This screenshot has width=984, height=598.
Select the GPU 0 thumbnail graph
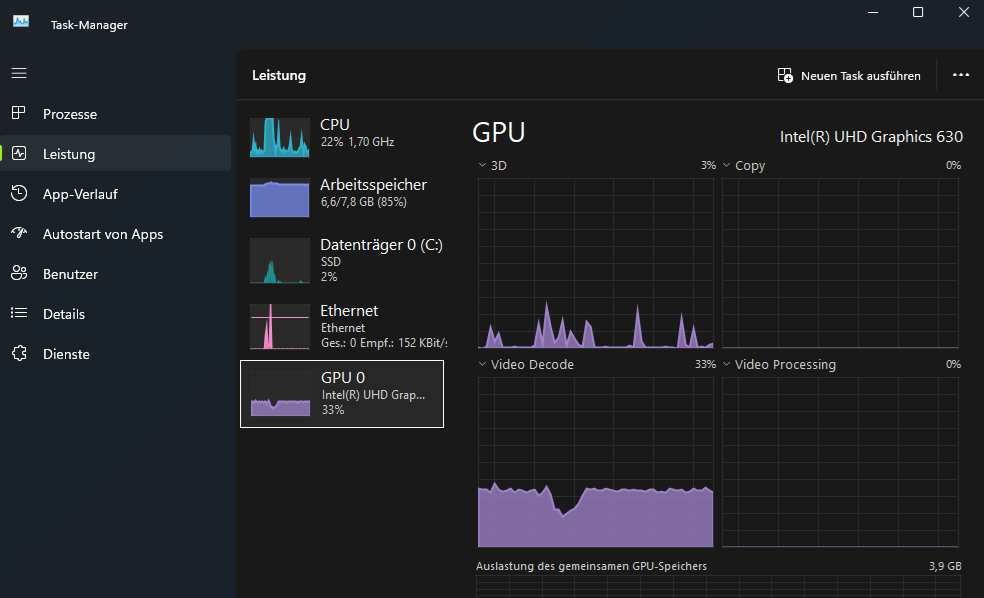pyautogui.click(x=281, y=393)
